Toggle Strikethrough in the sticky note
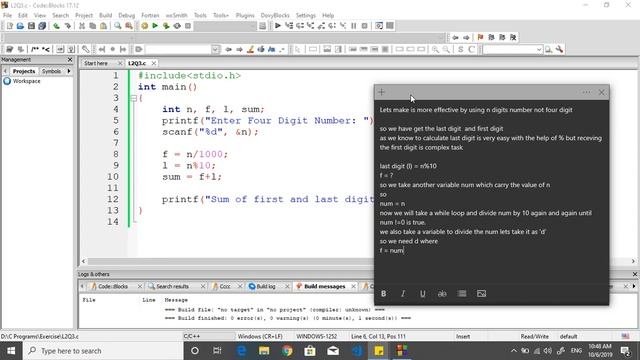This screenshot has width=640, height=360. pyautogui.click(x=442, y=293)
